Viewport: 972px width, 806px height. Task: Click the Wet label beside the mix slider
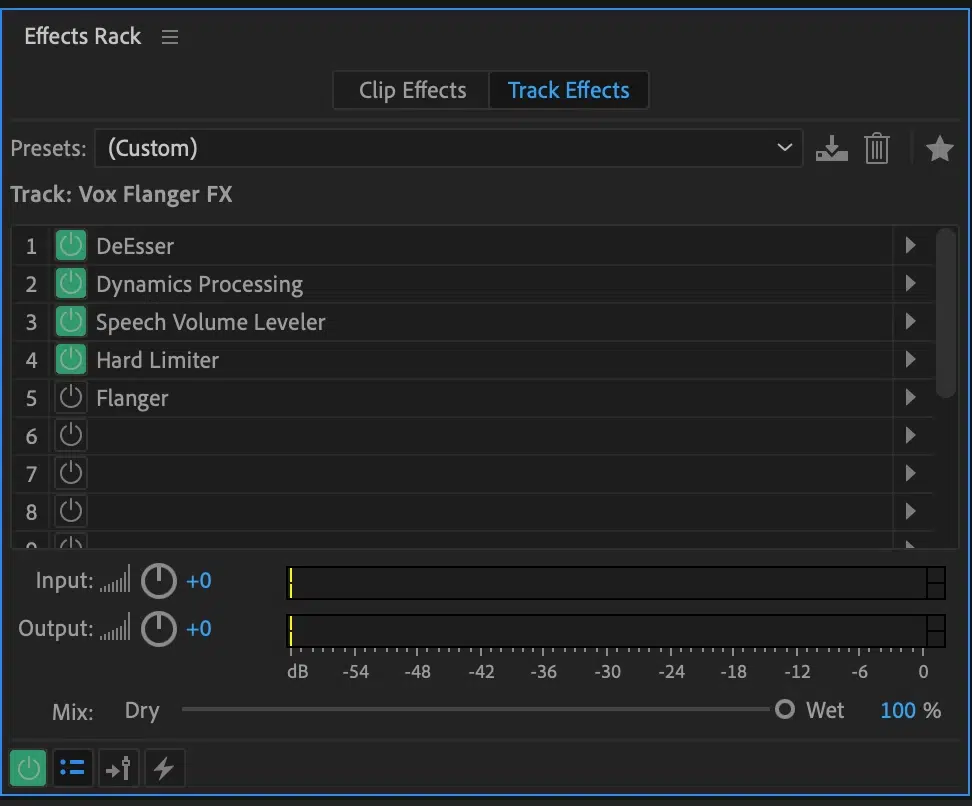(824, 711)
